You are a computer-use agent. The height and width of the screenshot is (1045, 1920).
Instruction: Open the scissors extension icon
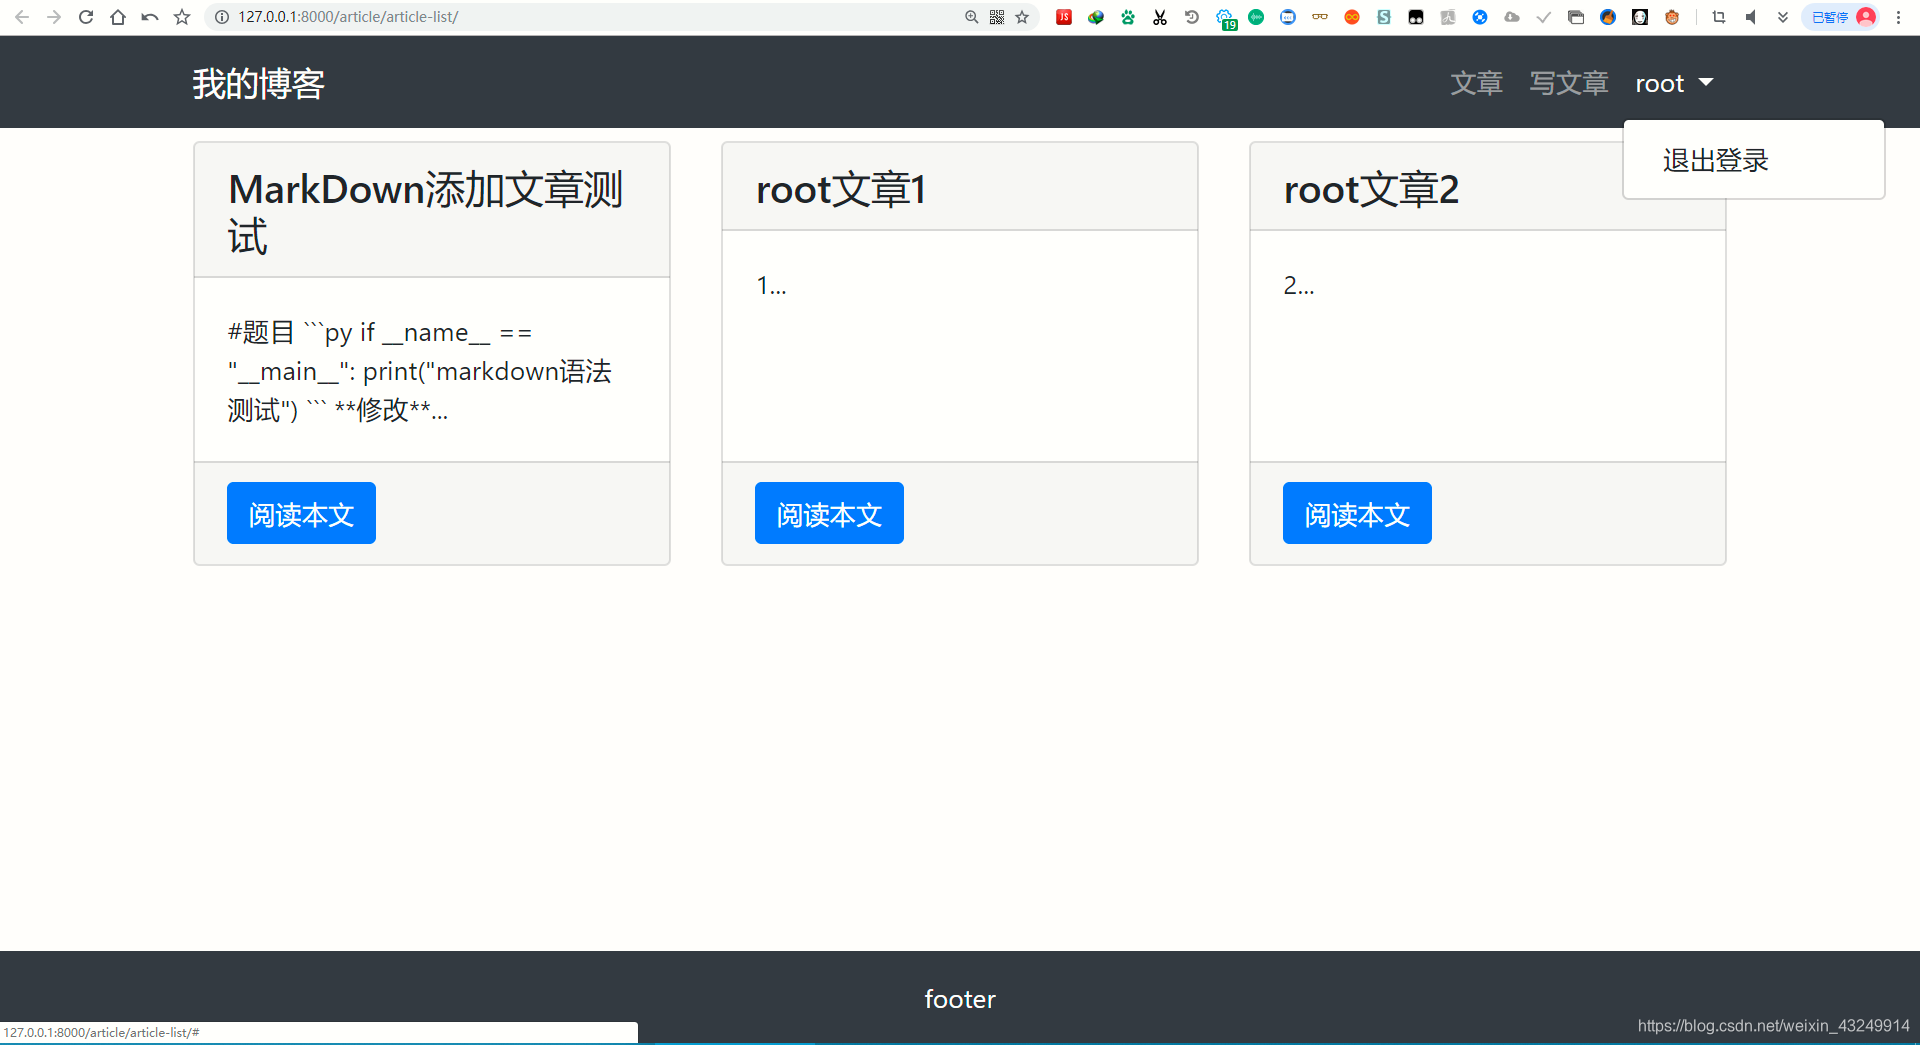tap(1160, 17)
